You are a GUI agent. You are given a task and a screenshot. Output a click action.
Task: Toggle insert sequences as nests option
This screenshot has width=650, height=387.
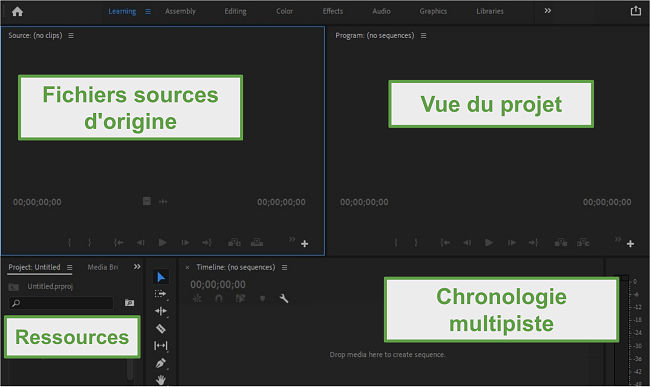pos(197,298)
